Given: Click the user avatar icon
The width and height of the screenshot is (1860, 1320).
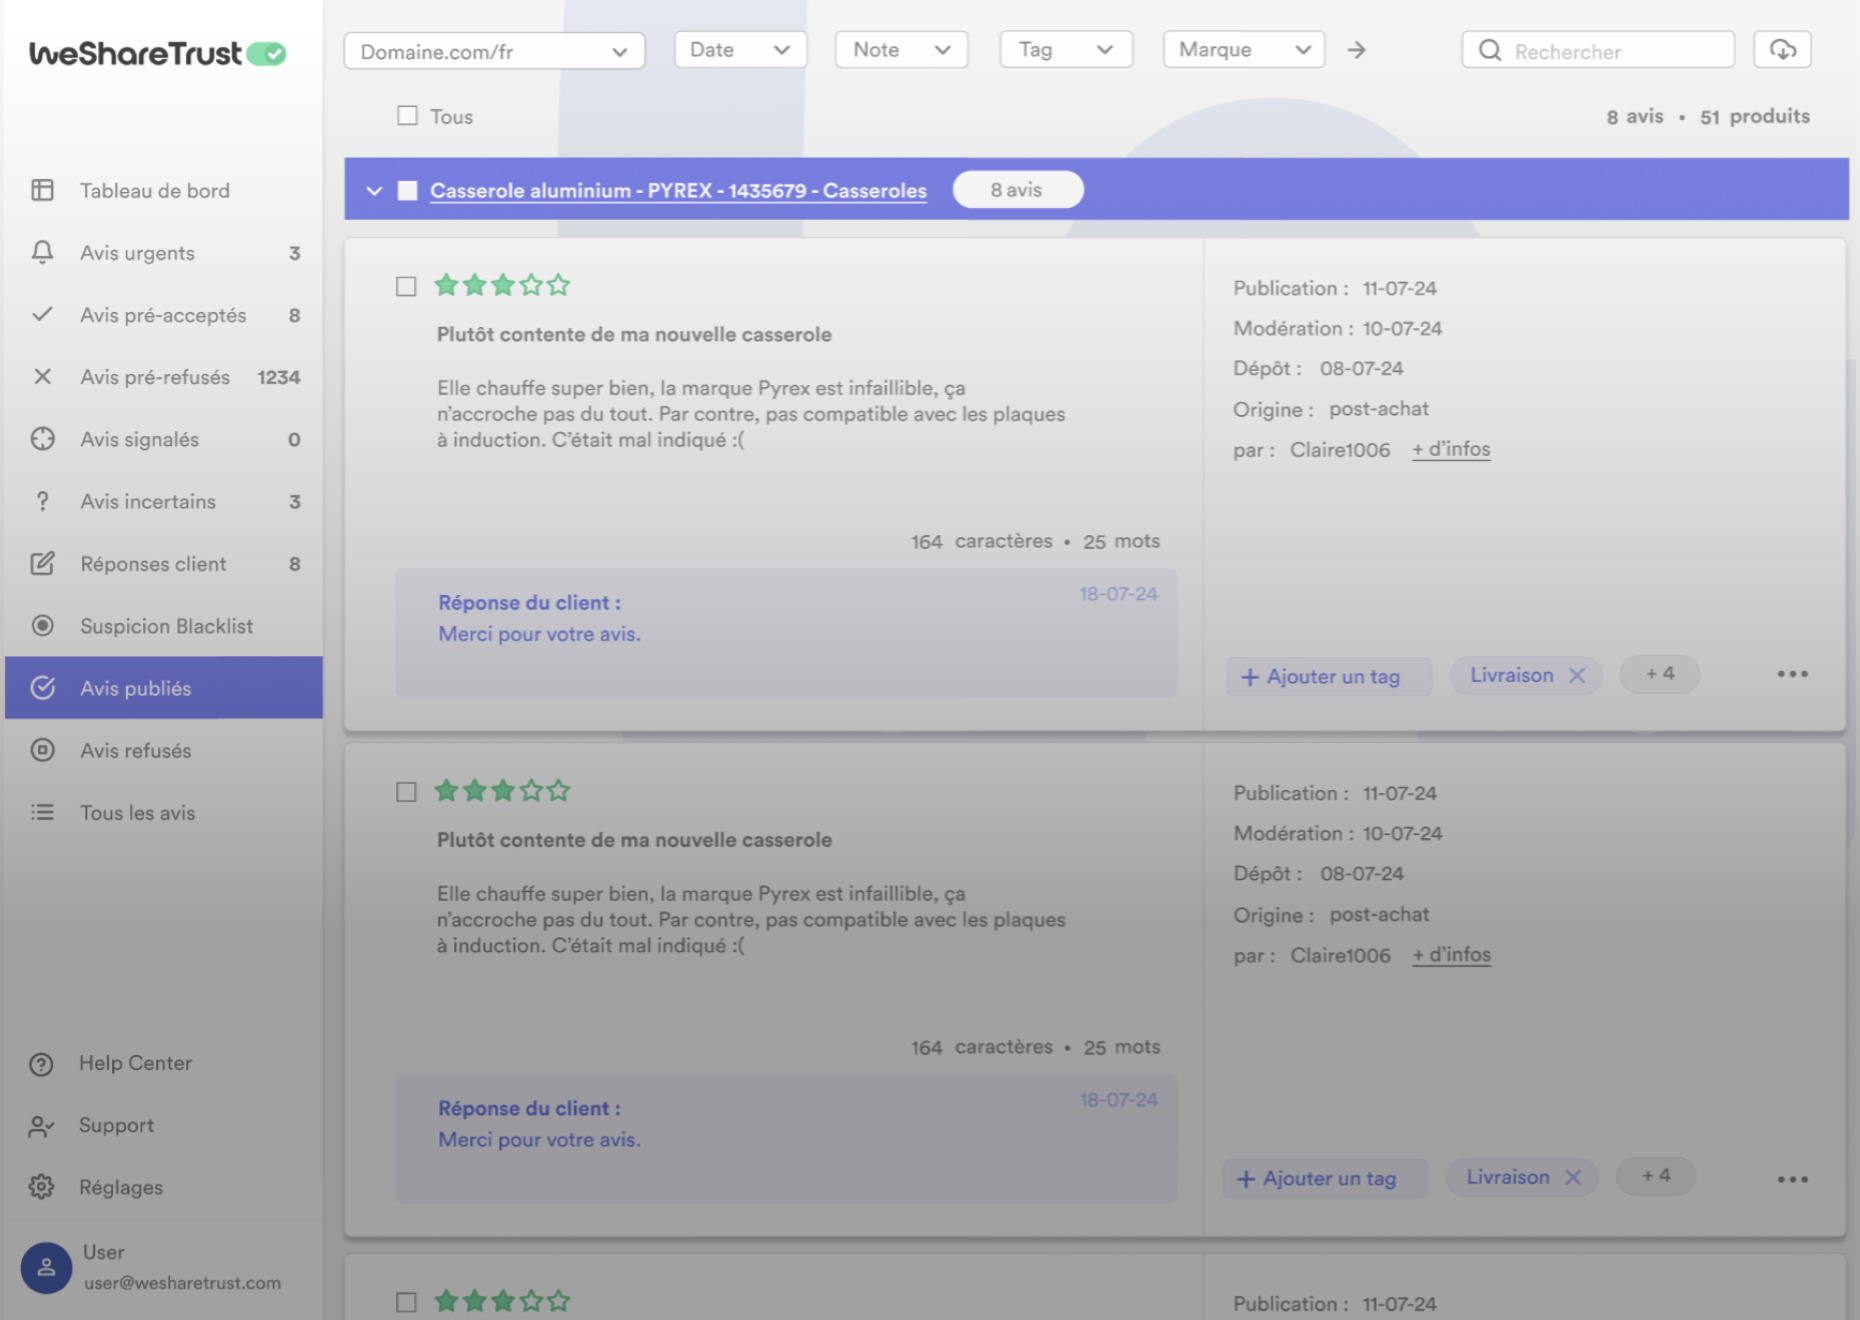Looking at the screenshot, I should [46, 1268].
